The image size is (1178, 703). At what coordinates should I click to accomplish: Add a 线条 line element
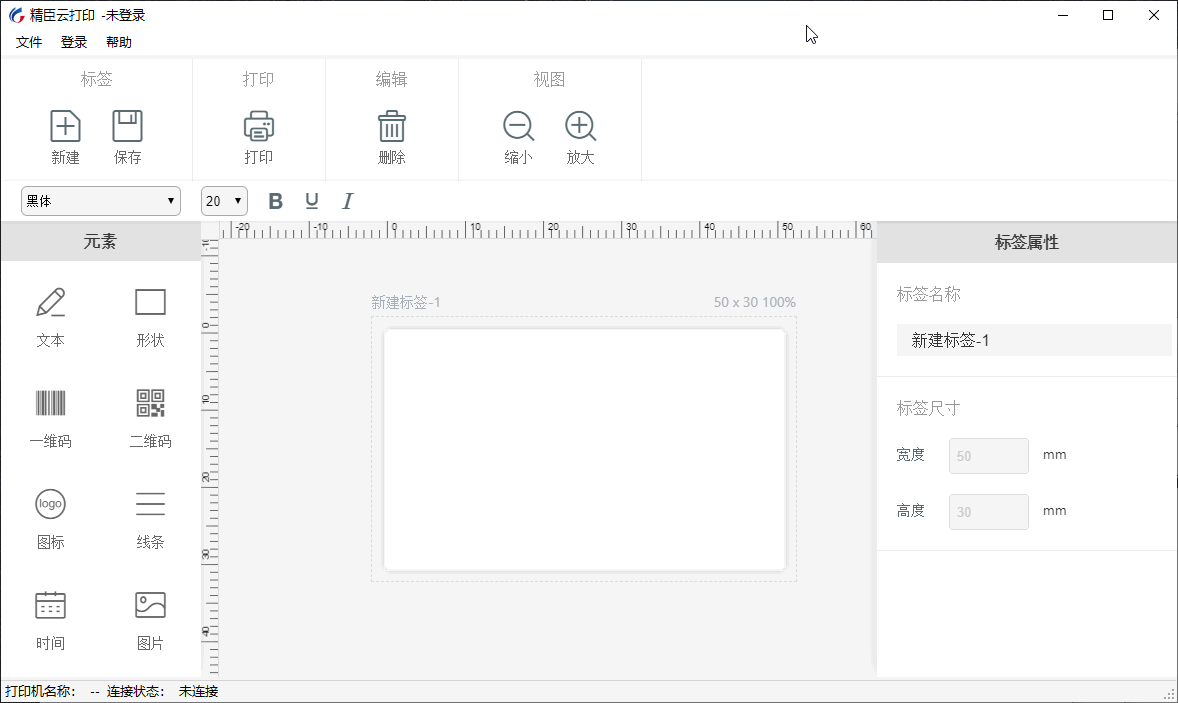(150, 519)
